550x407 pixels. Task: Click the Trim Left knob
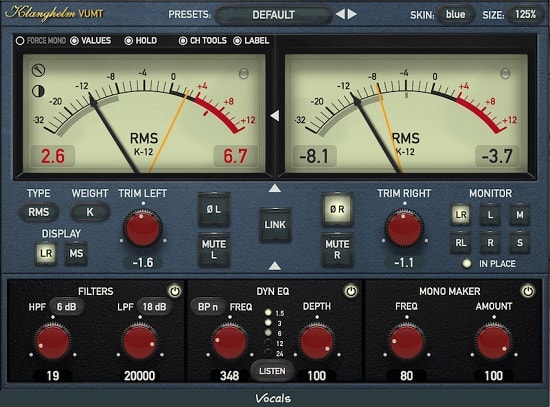pos(143,228)
